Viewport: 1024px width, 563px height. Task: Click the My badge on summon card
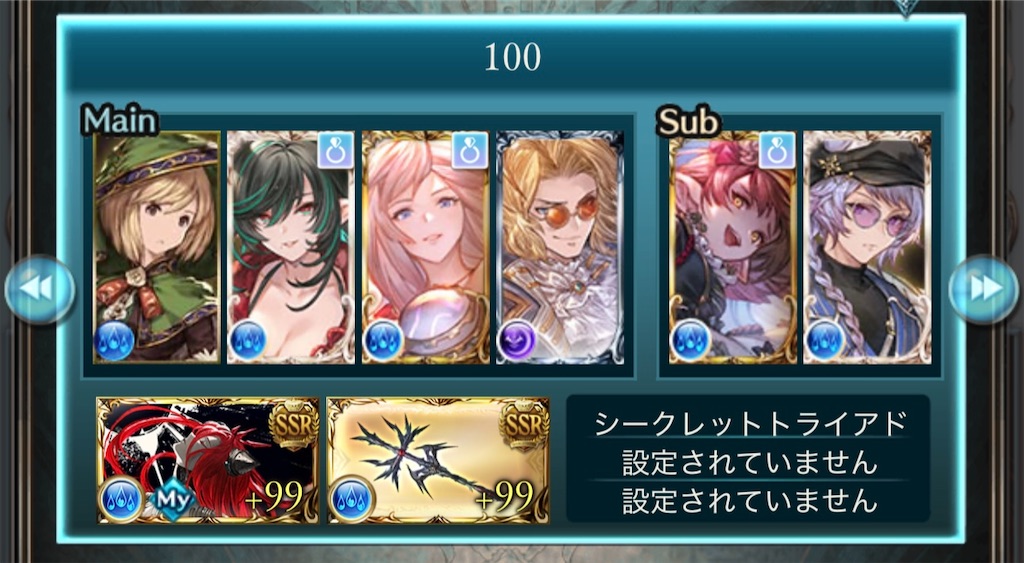[172, 502]
